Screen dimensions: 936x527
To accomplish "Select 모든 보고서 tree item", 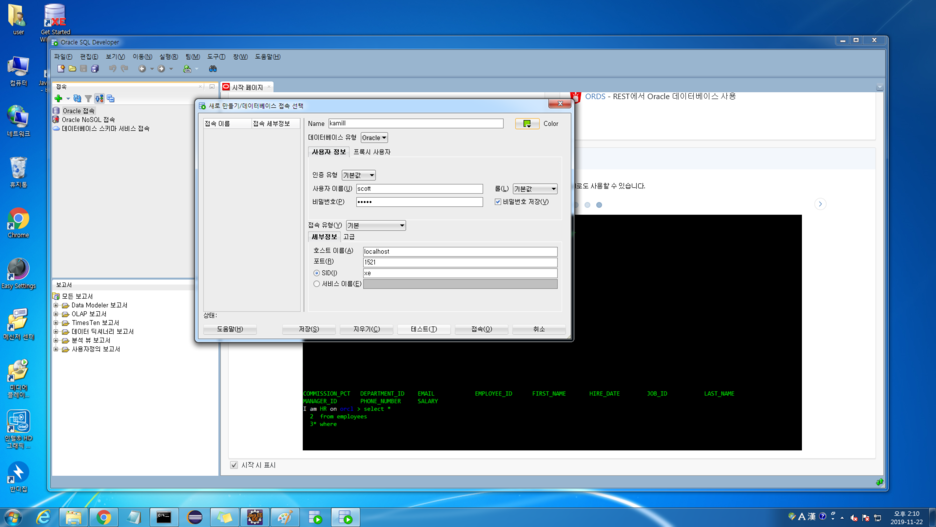I will click(x=78, y=297).
